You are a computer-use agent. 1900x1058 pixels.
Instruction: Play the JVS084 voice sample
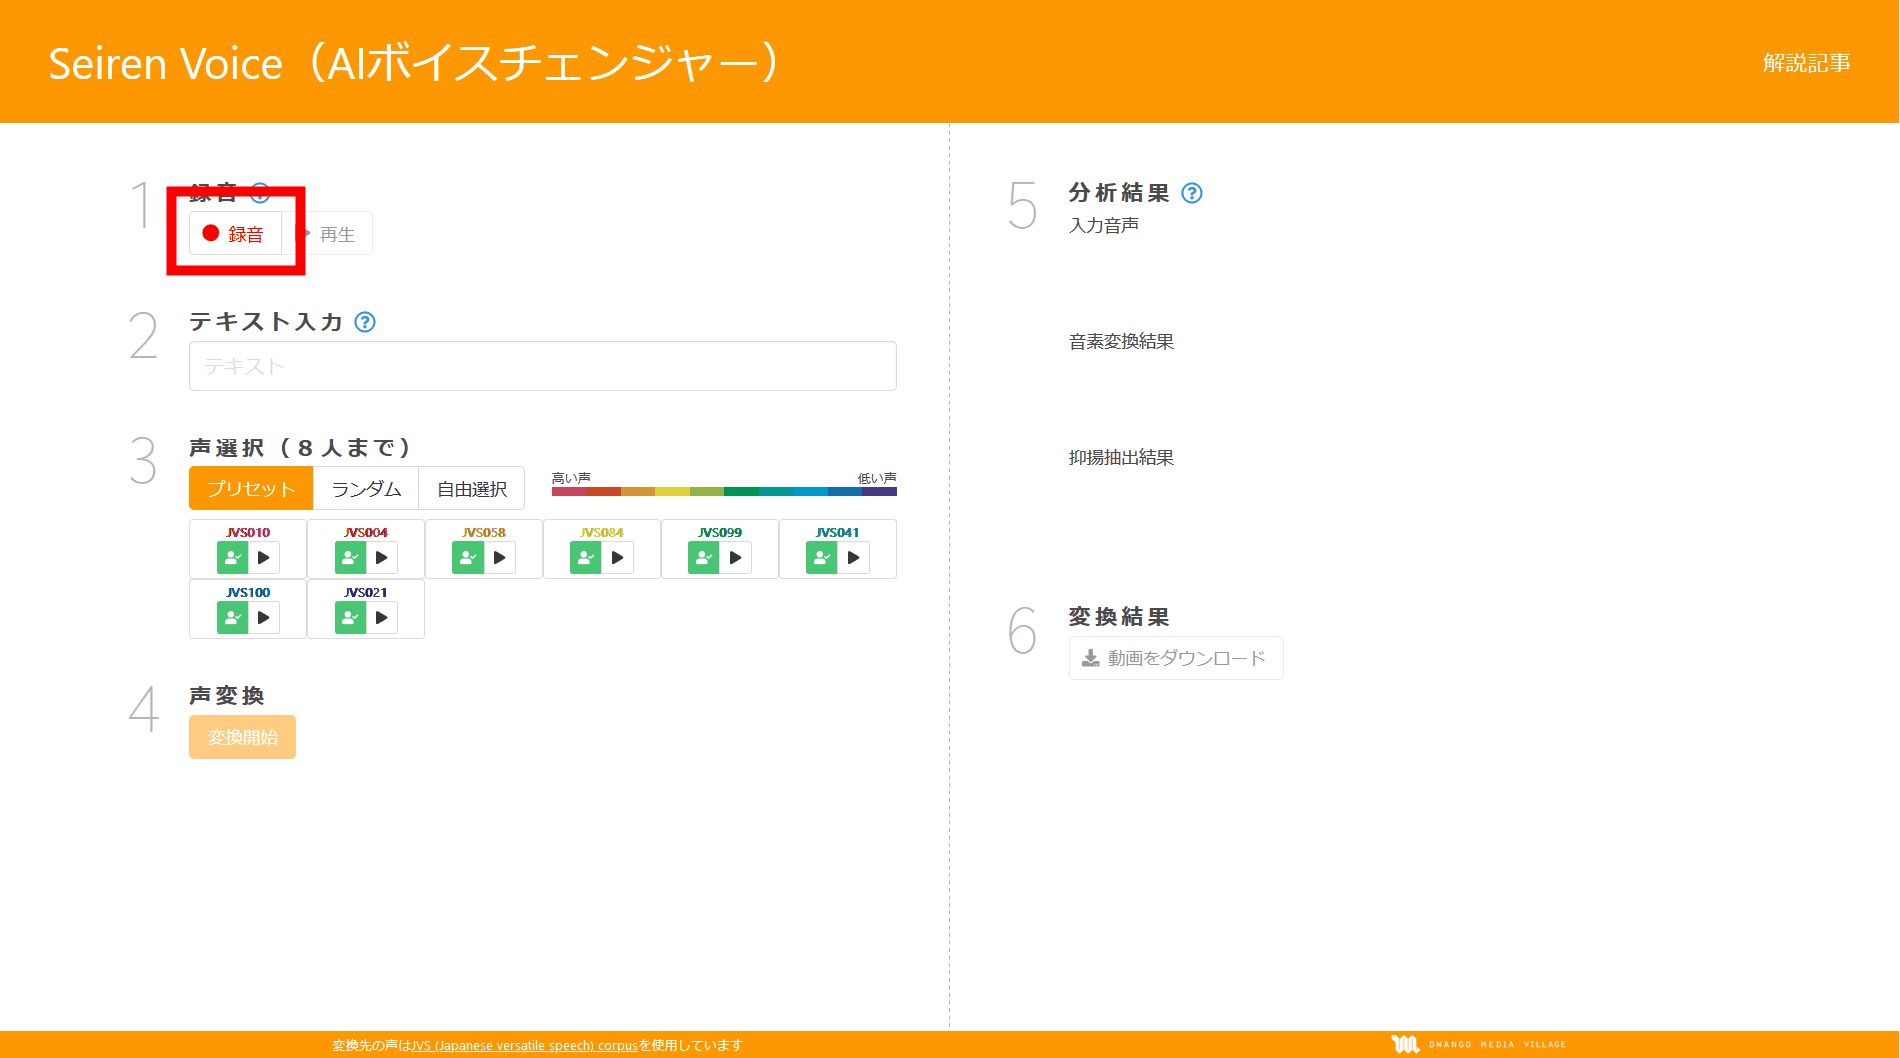[x=618, y=558]
